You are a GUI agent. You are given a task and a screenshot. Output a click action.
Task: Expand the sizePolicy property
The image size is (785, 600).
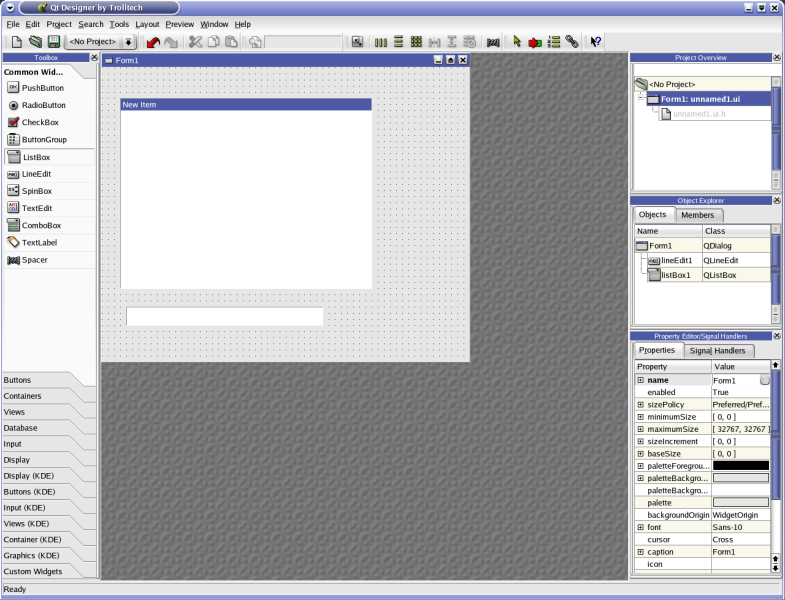[640, 405]
